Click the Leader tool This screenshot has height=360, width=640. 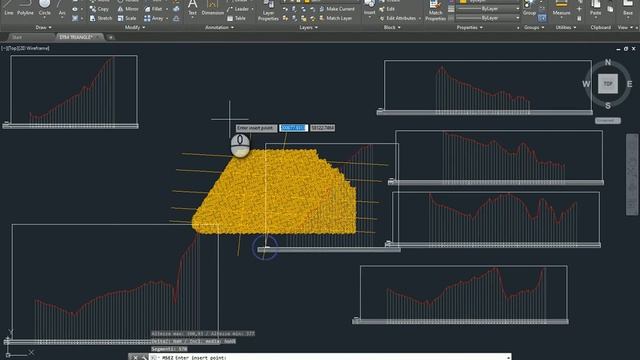[238, 9]
